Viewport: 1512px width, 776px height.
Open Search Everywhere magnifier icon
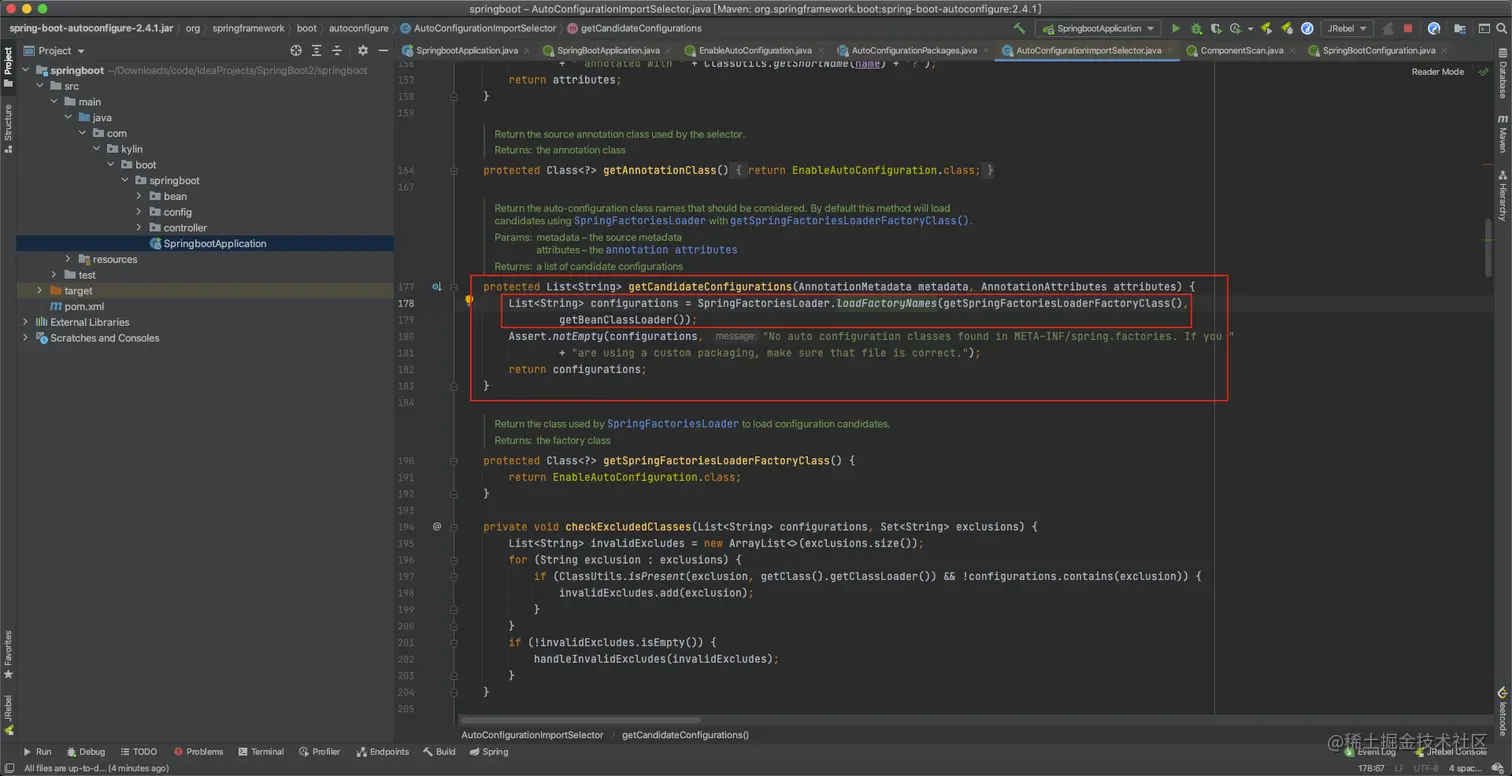click(1500, 29)
